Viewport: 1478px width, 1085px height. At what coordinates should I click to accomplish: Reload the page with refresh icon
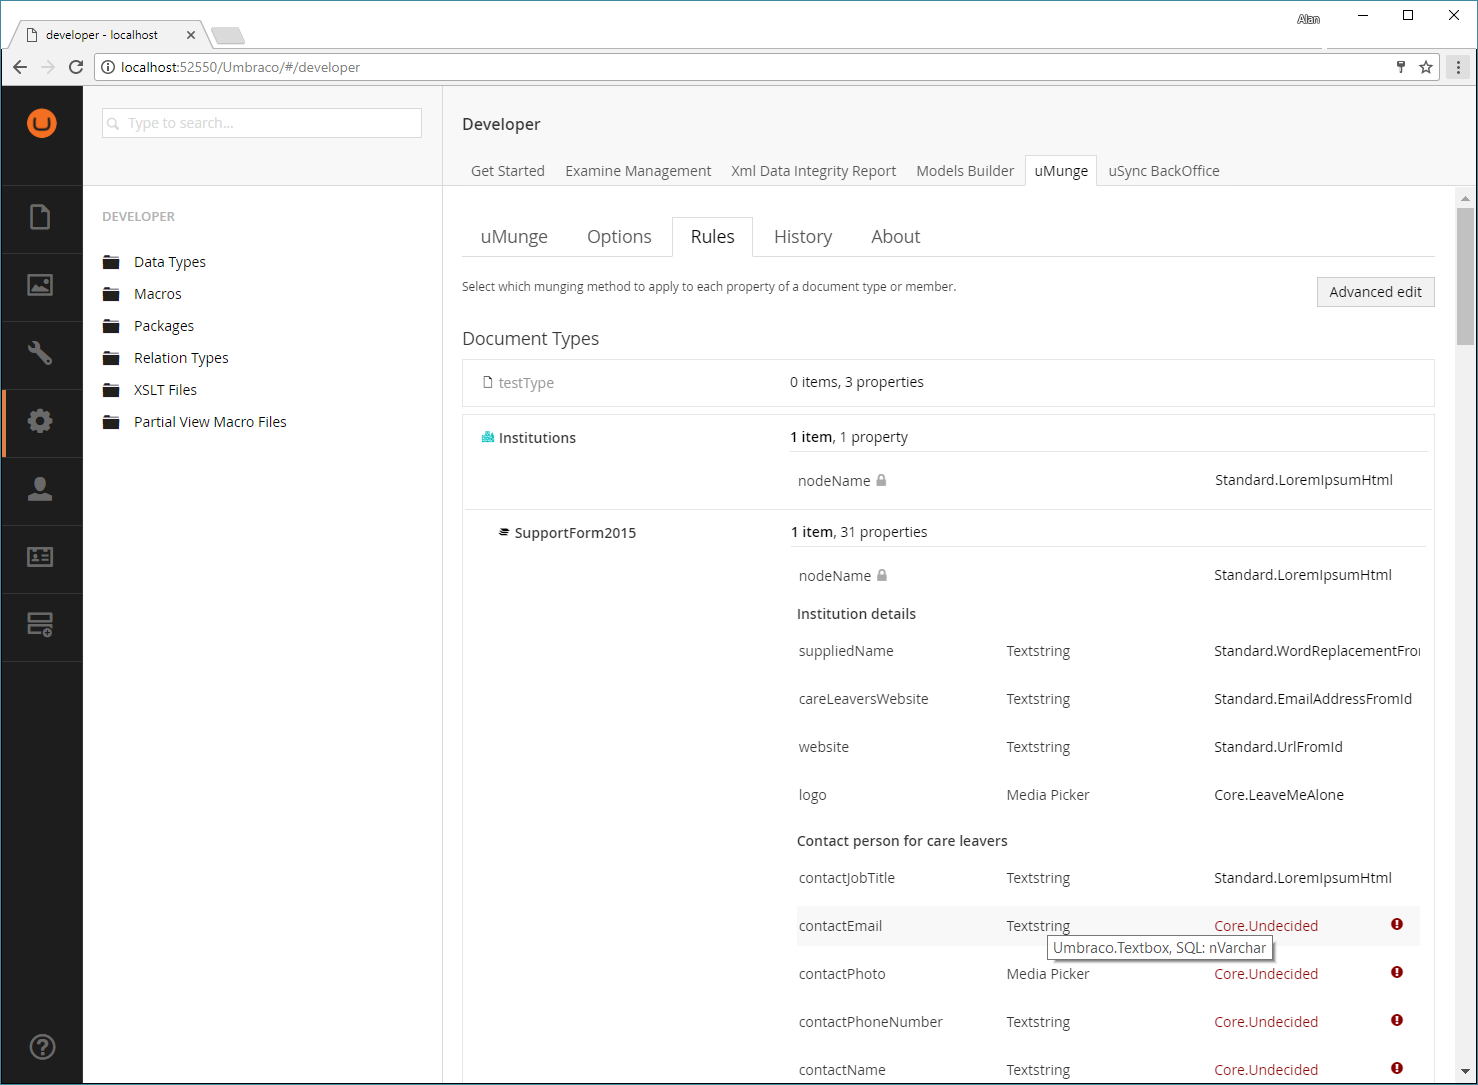click(76, 67)
